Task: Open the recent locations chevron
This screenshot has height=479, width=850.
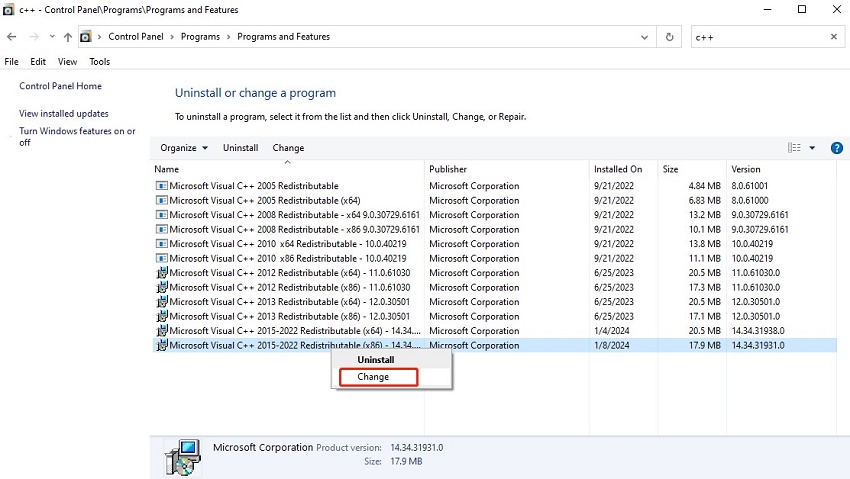Action: coord(52,37)
